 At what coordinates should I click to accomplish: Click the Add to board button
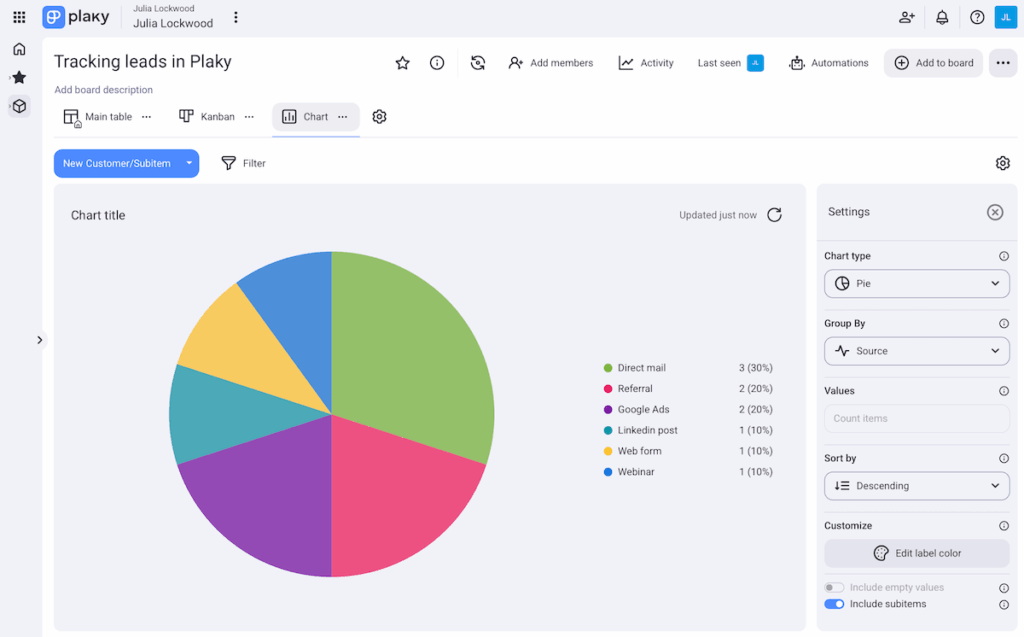pyautogui.click(x=933, y=62)
